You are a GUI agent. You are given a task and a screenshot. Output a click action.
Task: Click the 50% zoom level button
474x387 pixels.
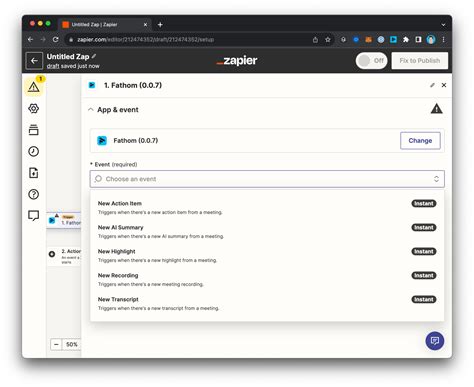click(x=72, y=344)
